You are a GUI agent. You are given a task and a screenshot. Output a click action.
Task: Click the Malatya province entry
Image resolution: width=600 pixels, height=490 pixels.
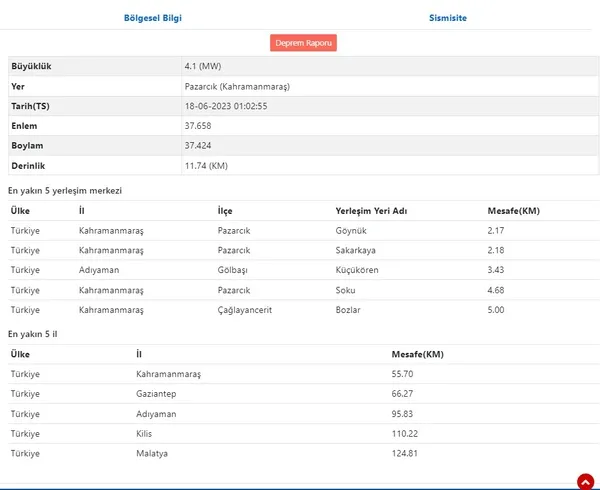tap(152, 454)
